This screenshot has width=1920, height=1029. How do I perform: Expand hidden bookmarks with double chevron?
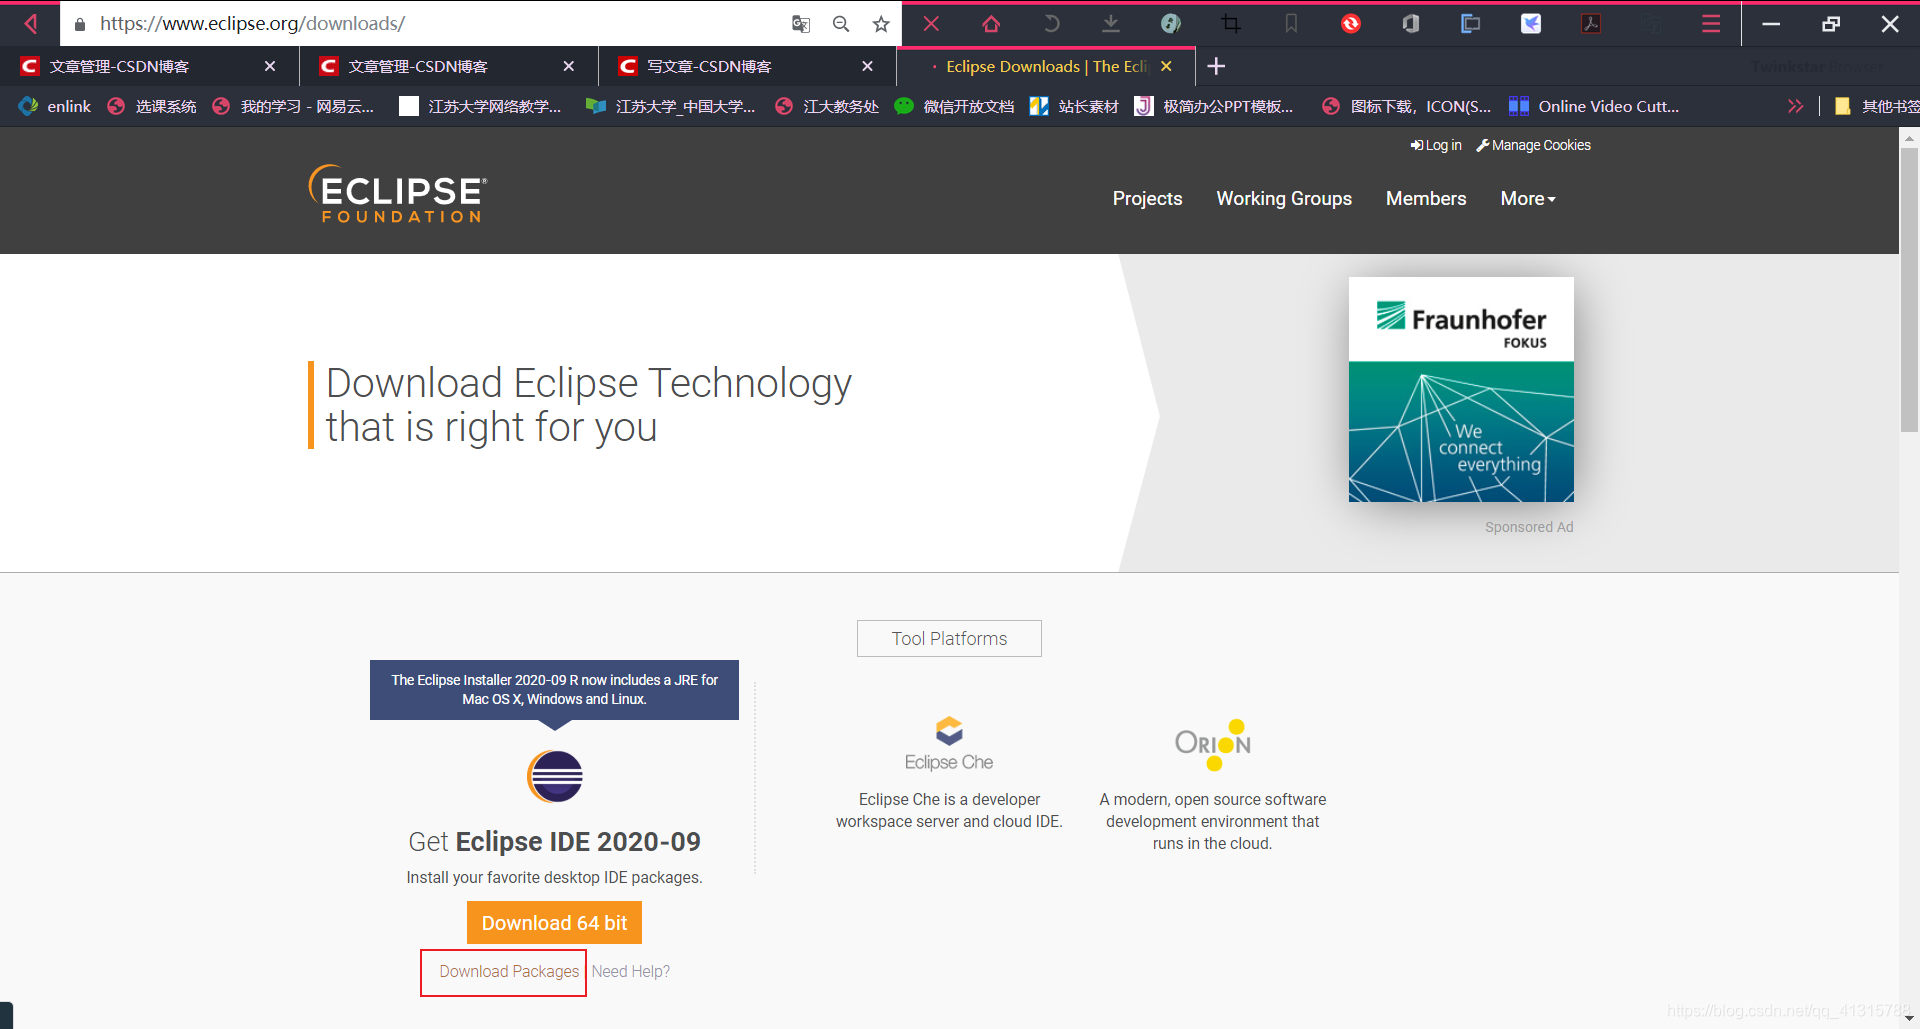[x=1796, y=106]
